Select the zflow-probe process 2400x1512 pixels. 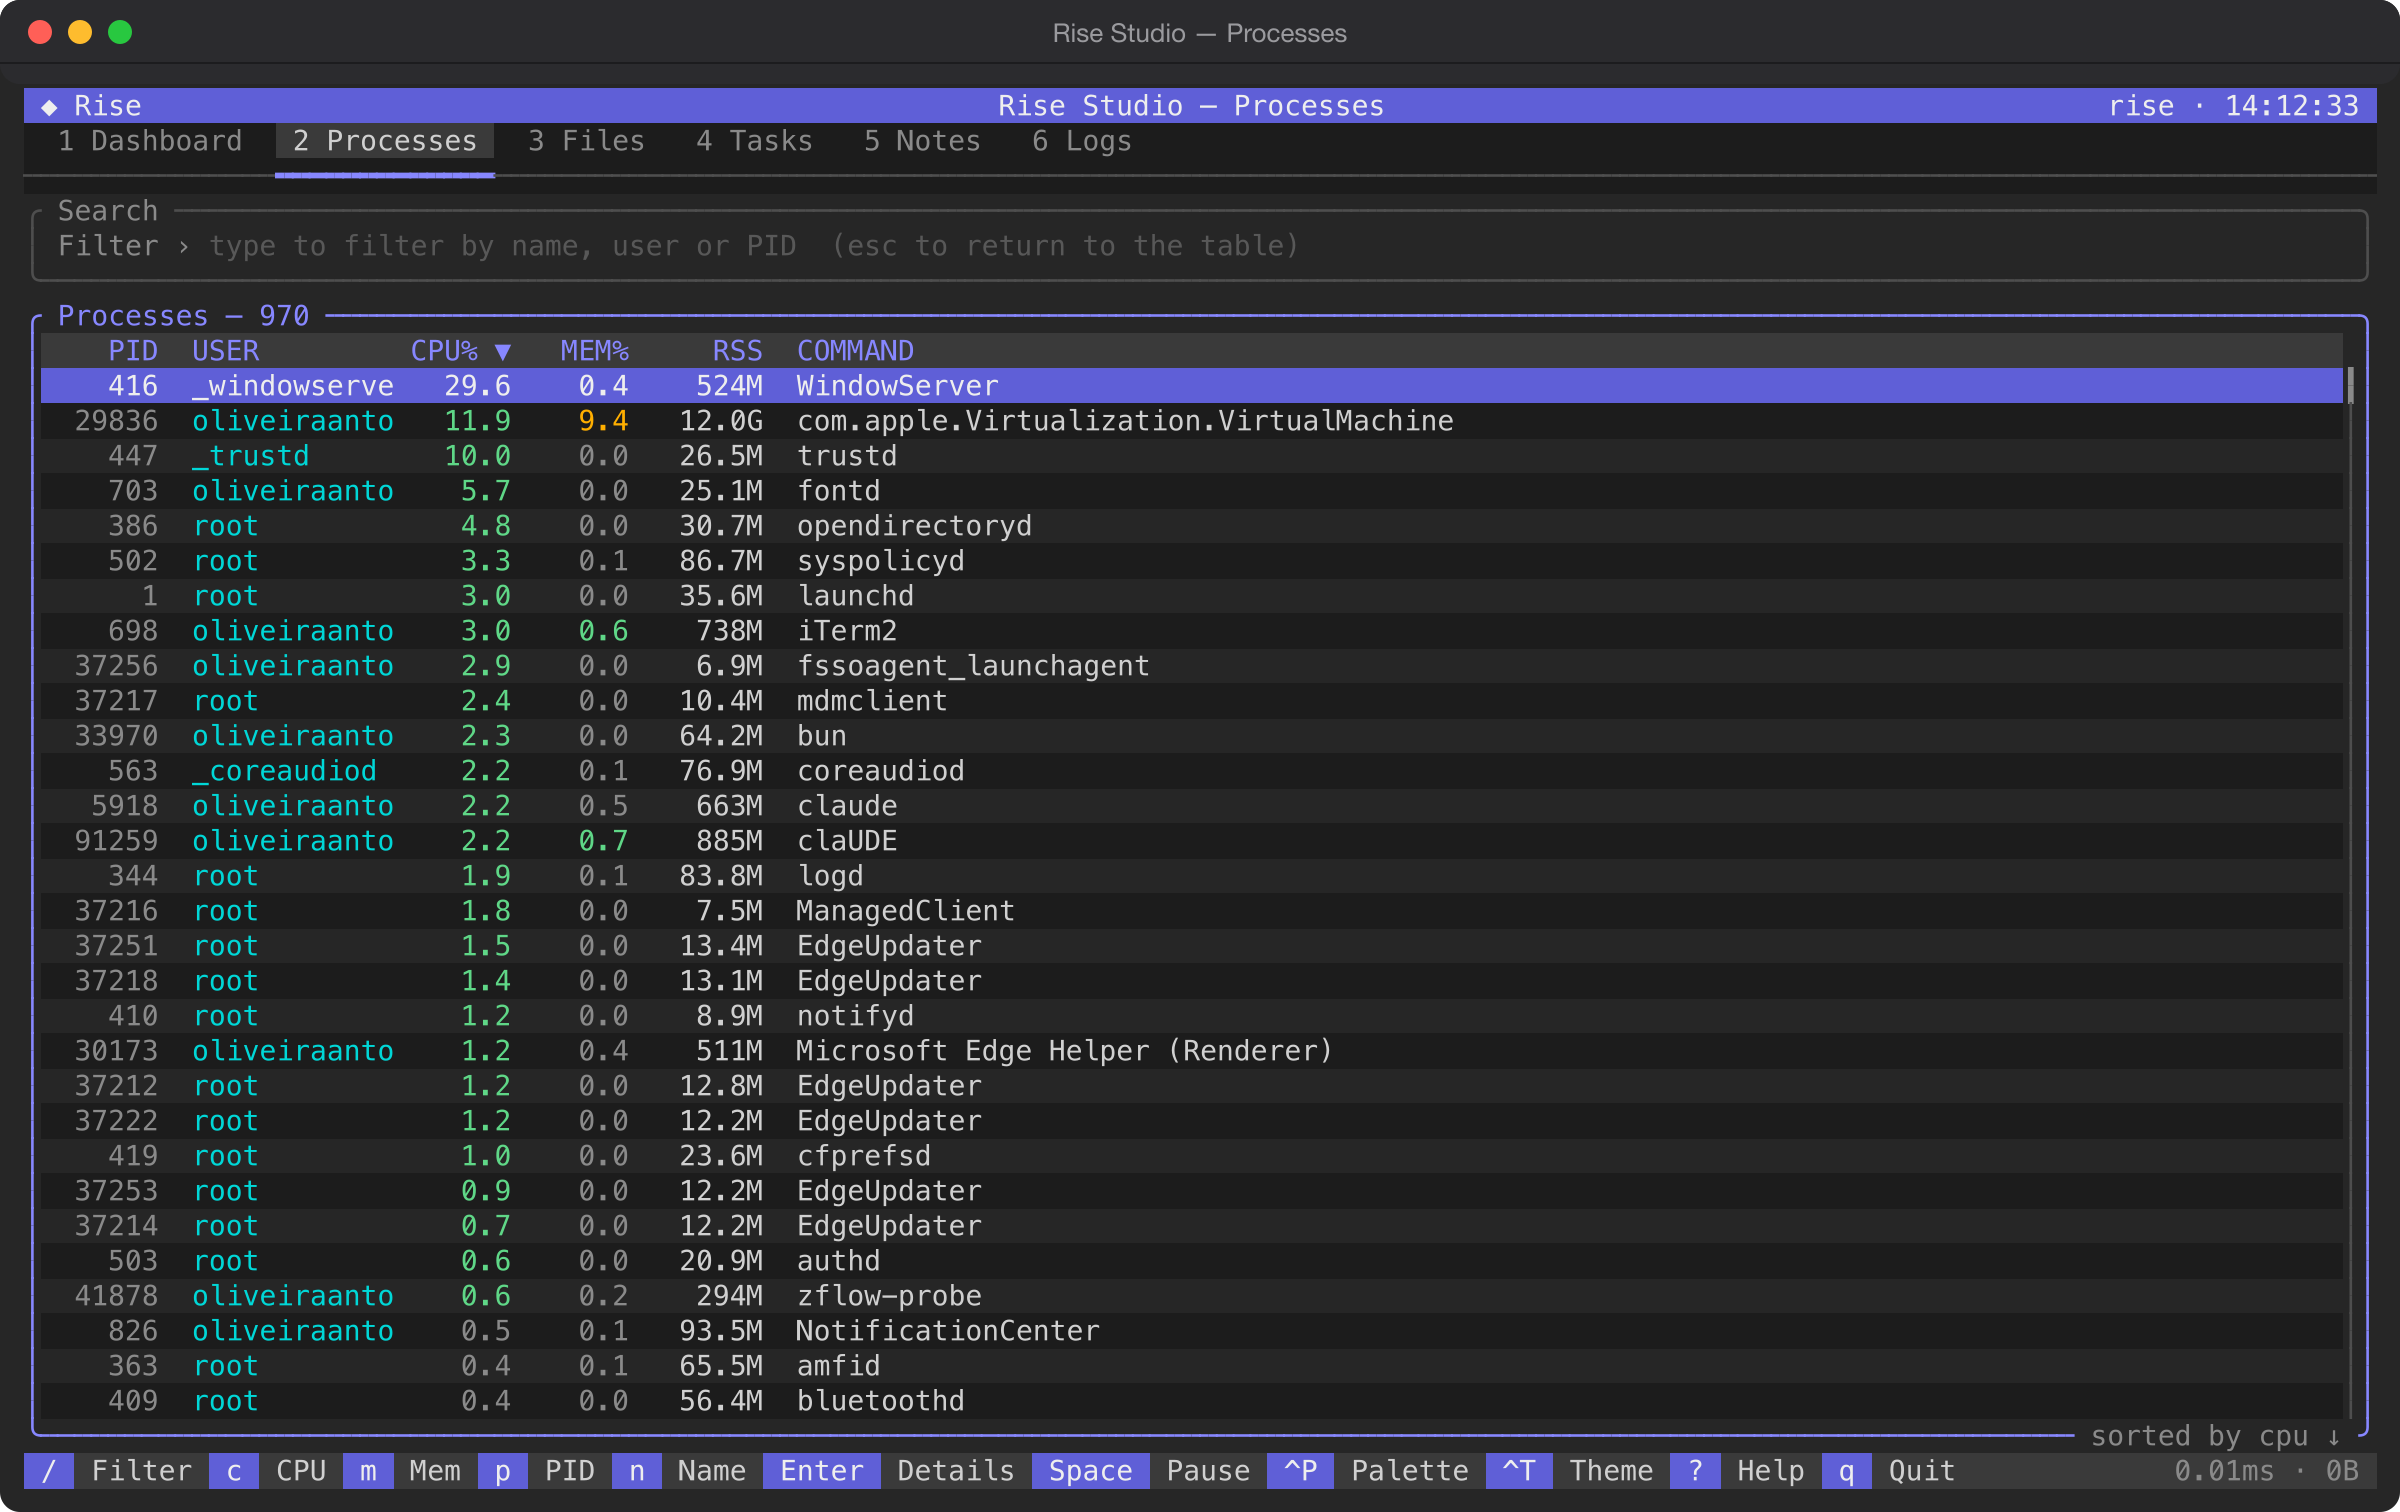point(1192,1296)
